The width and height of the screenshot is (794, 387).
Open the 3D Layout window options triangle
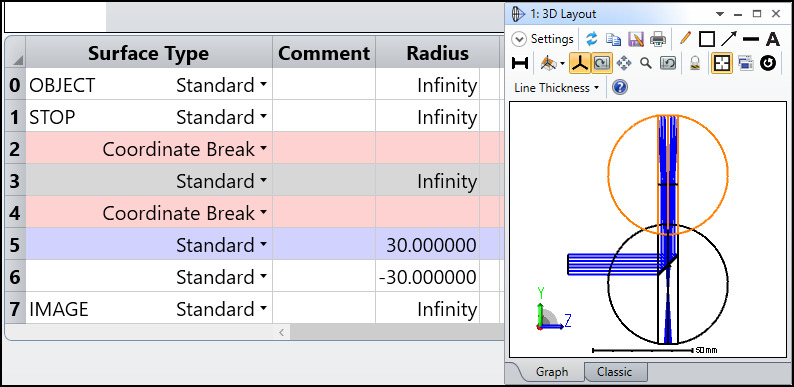tap(720, 14)
